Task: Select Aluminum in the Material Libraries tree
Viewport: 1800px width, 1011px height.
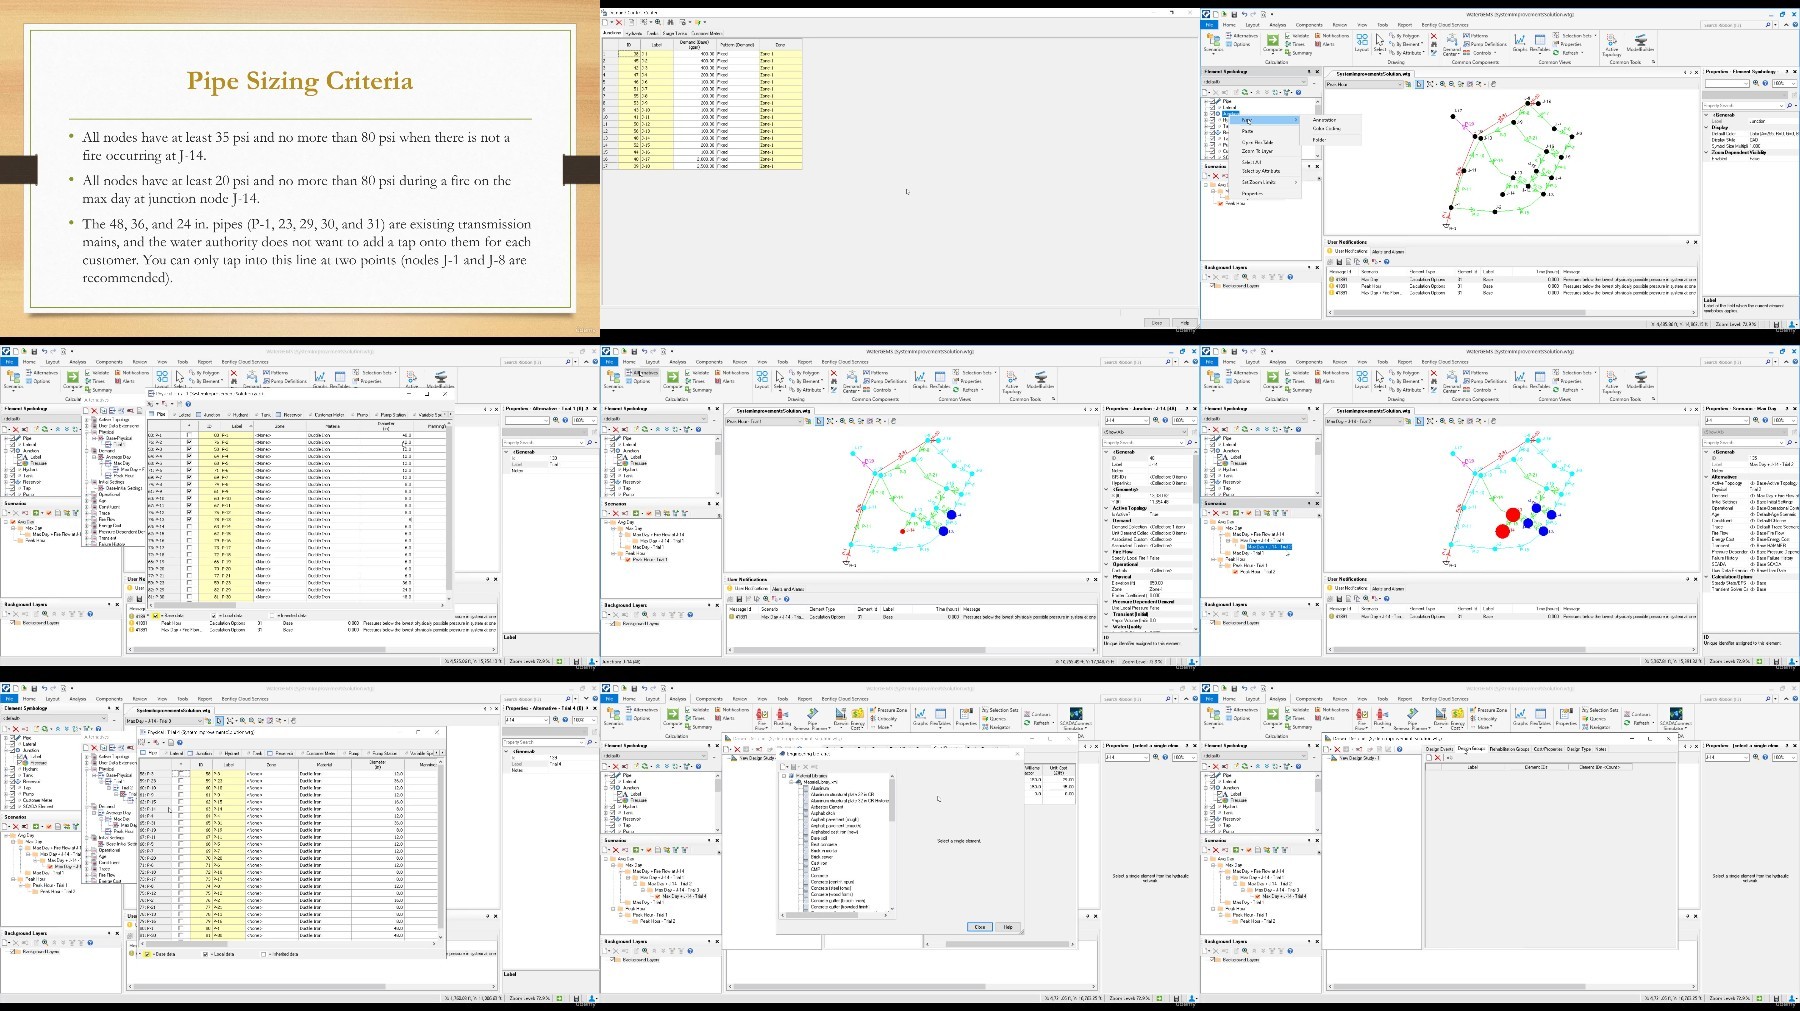Action: tap(820, 788)
